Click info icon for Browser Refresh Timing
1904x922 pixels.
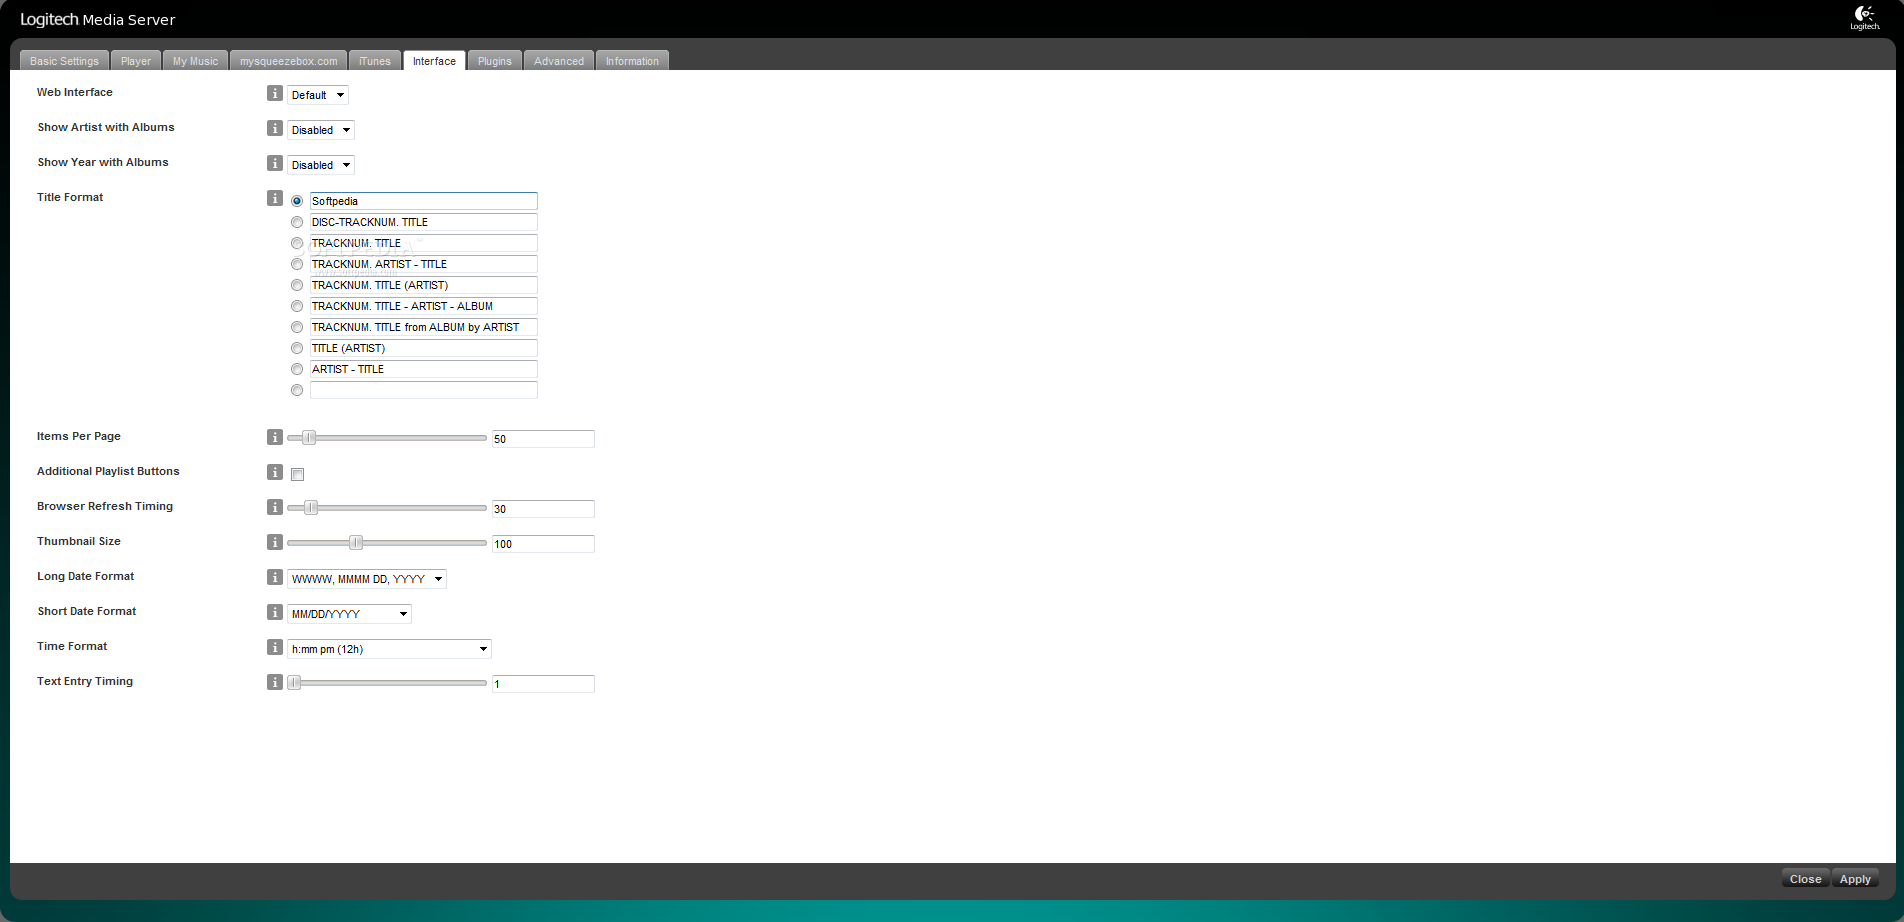point(275,507)
